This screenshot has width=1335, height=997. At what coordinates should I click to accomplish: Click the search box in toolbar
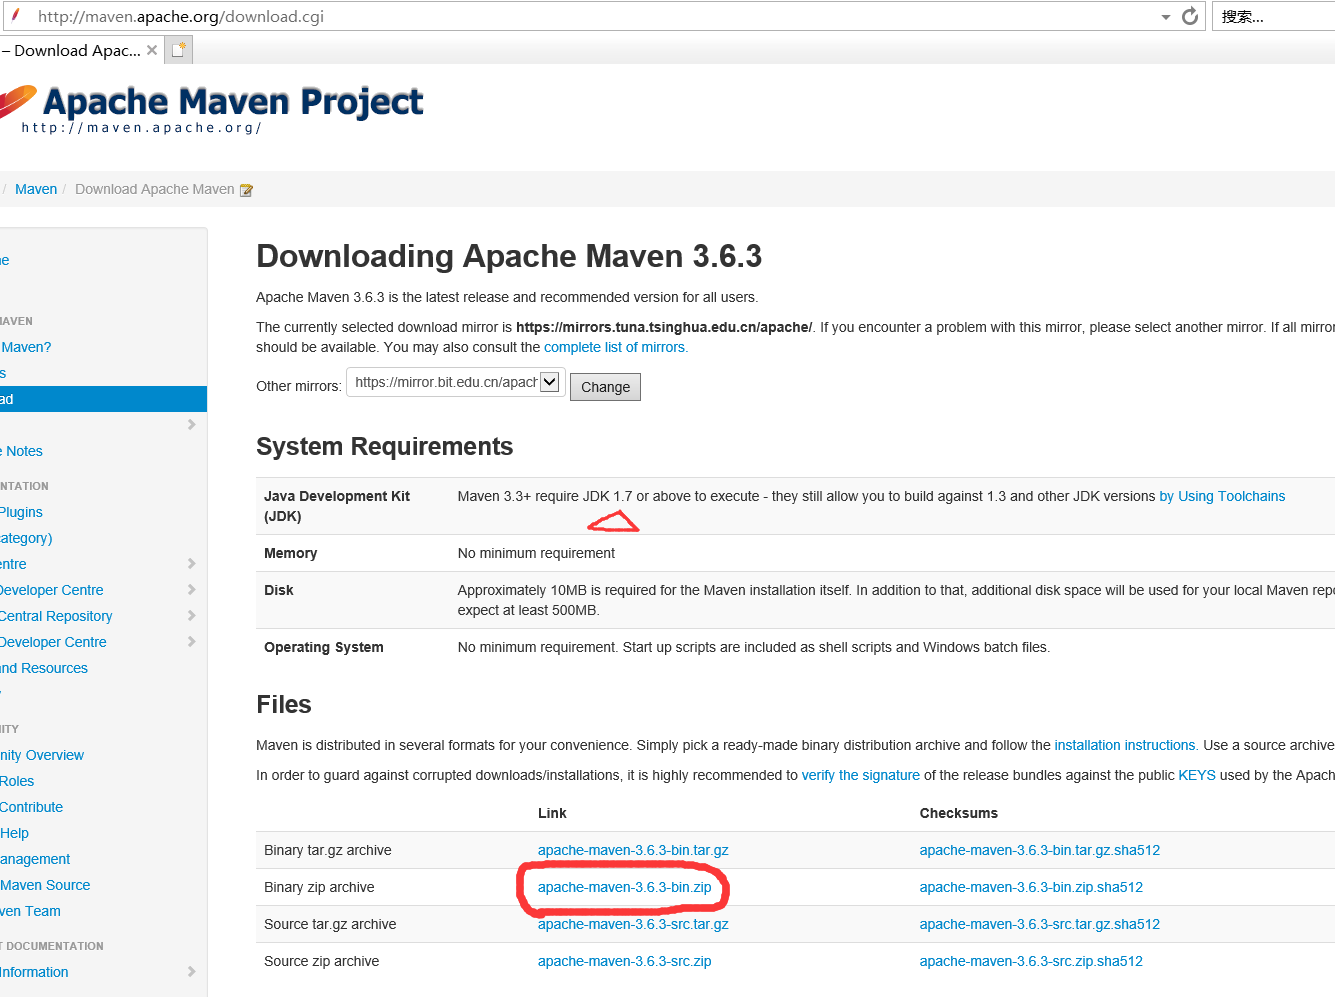[x=1275, y=16]
